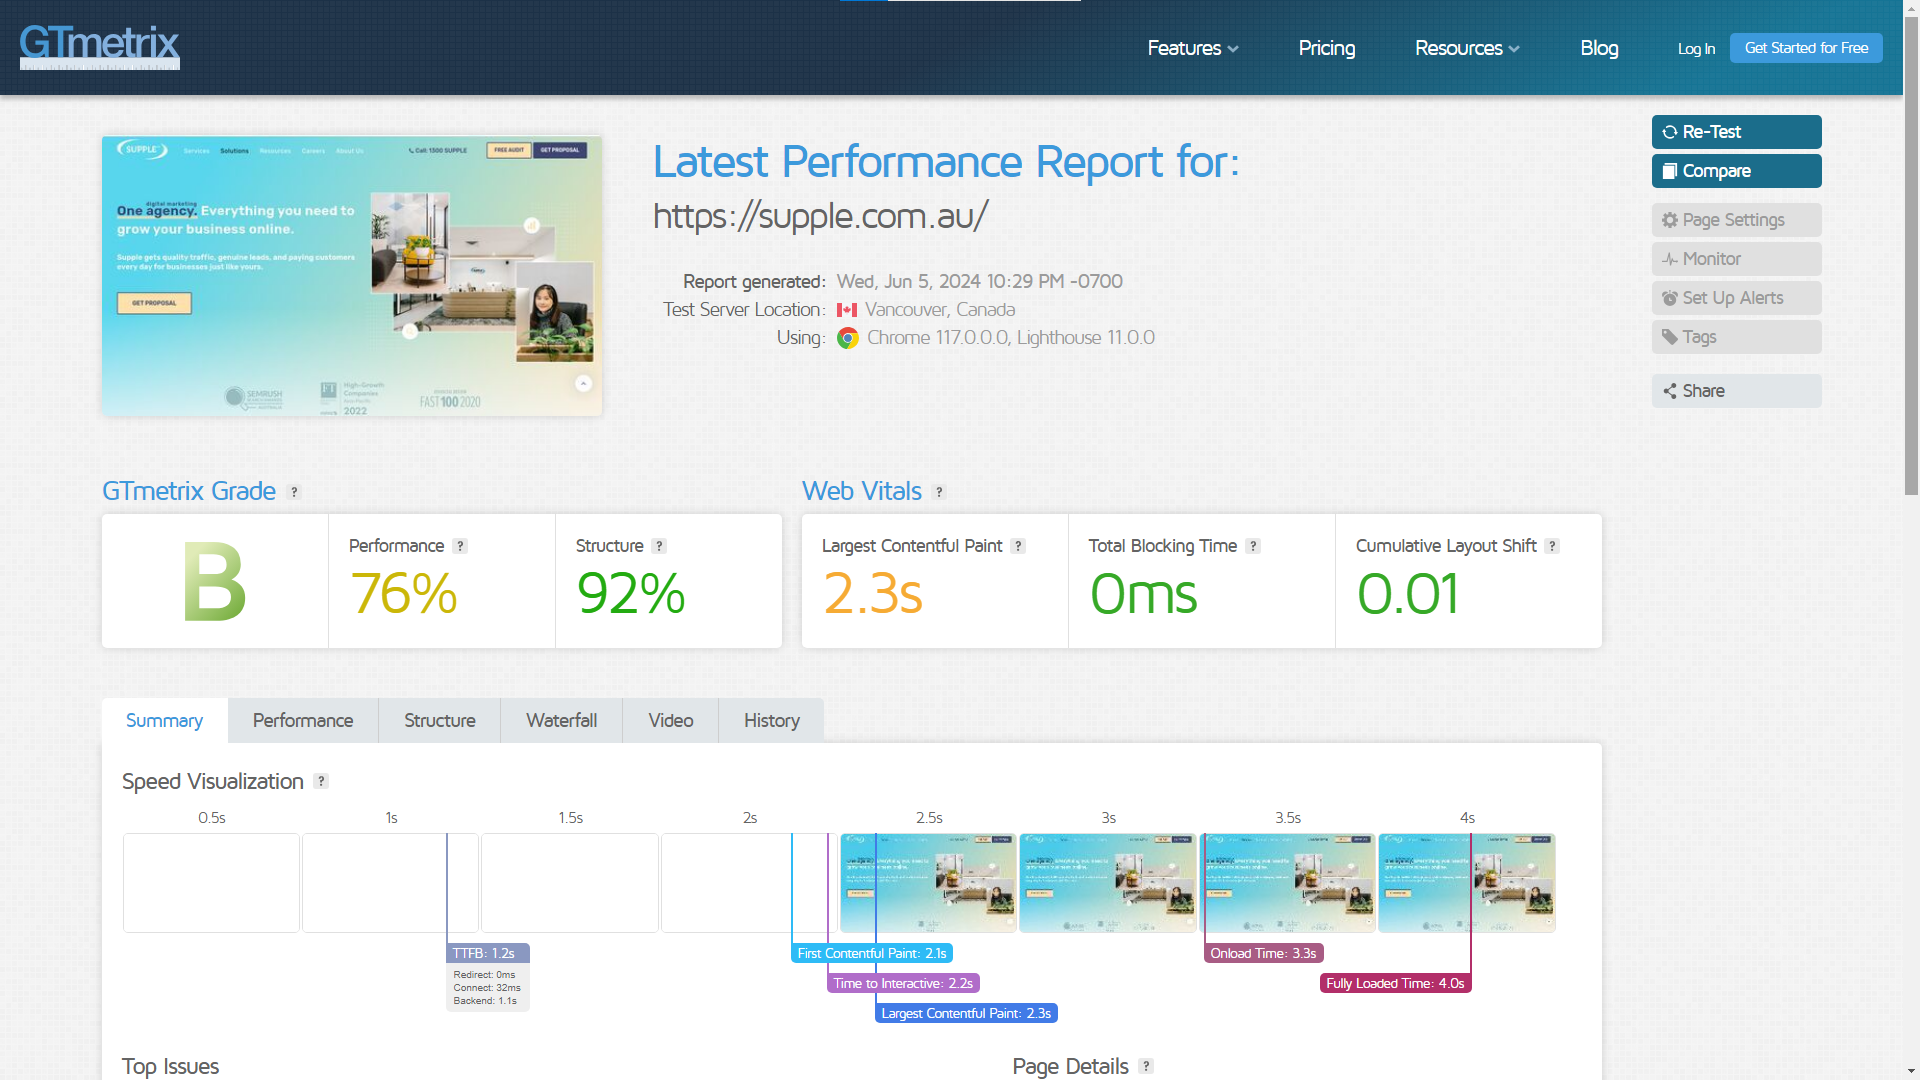This screenshot has width=1920, height=1080.
Task: Click the Chrome browser icon
Action: coord(848,338)
